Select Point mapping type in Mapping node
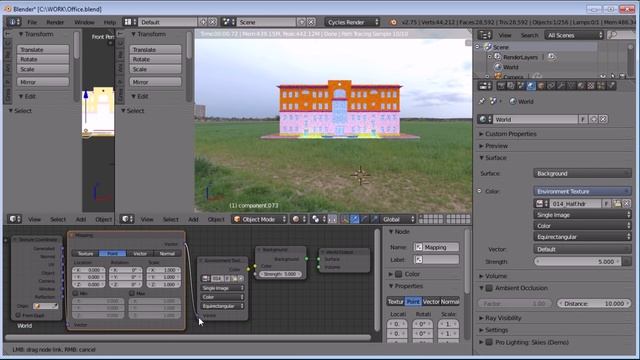The image size is (640, 360). [x=113, y=253]
